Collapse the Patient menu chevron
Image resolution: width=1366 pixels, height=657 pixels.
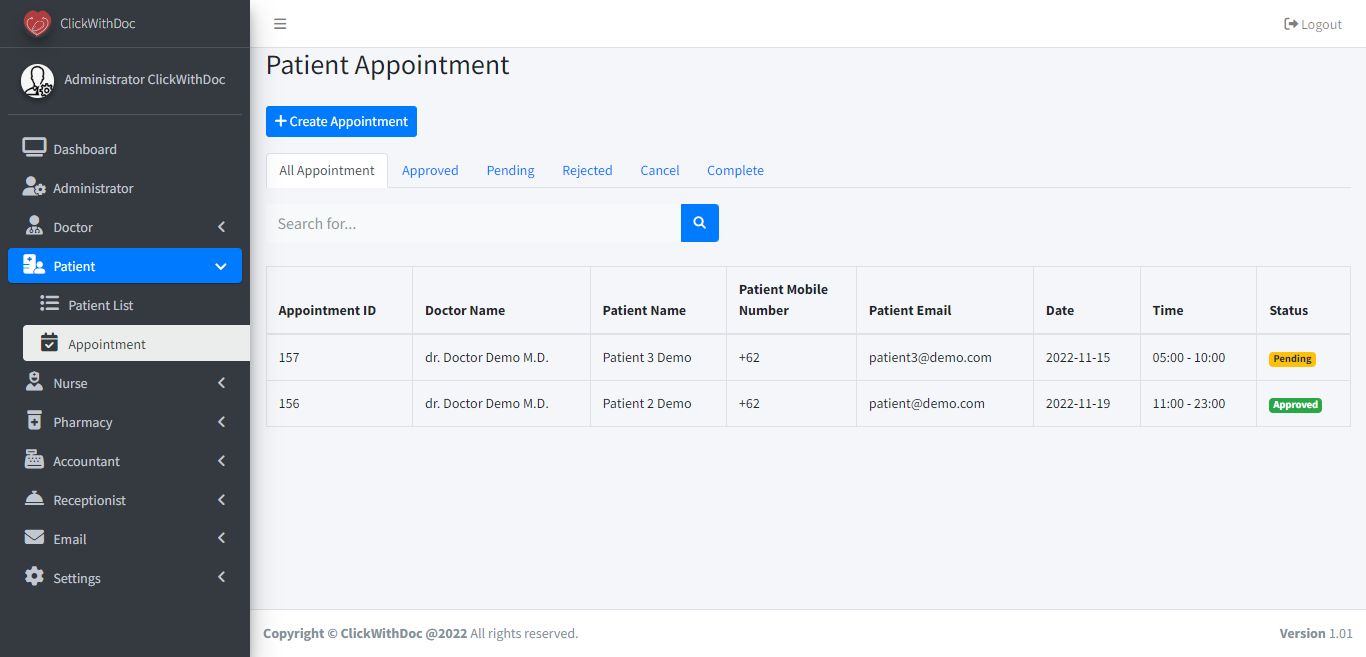click(221, 266)
